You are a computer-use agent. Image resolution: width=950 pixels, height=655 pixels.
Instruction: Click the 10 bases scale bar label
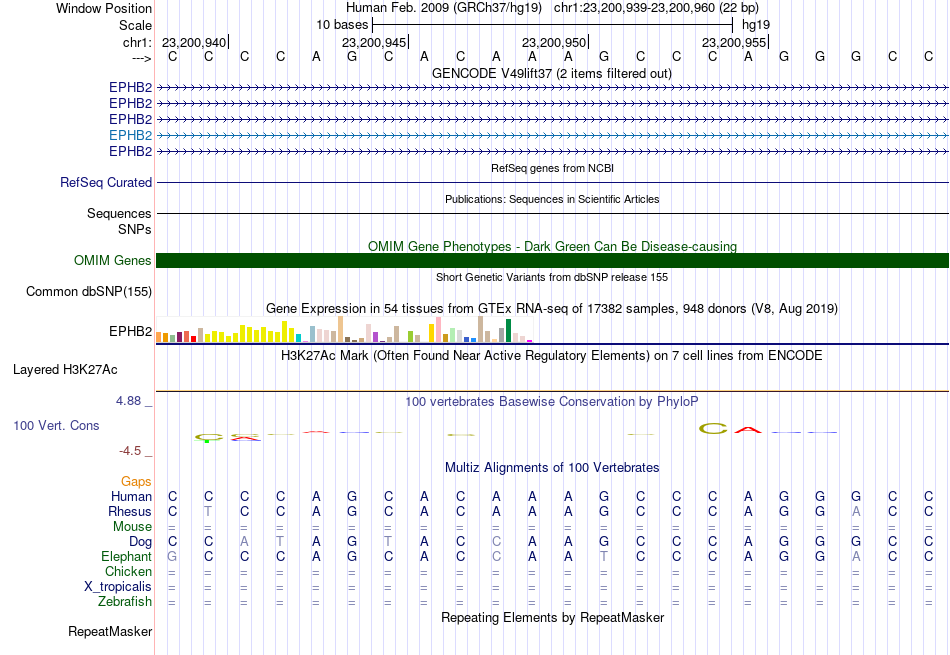[x=342, y=25]
